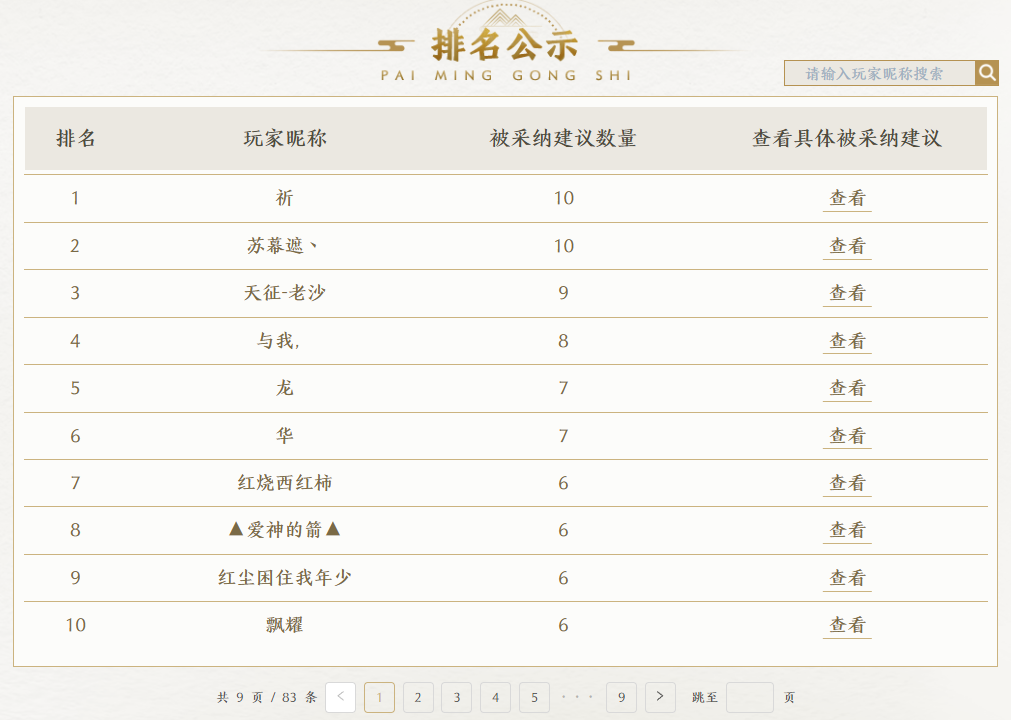Click the 玩家昵称 column header
Screen dimensions: 1011x720
point(285,138)
